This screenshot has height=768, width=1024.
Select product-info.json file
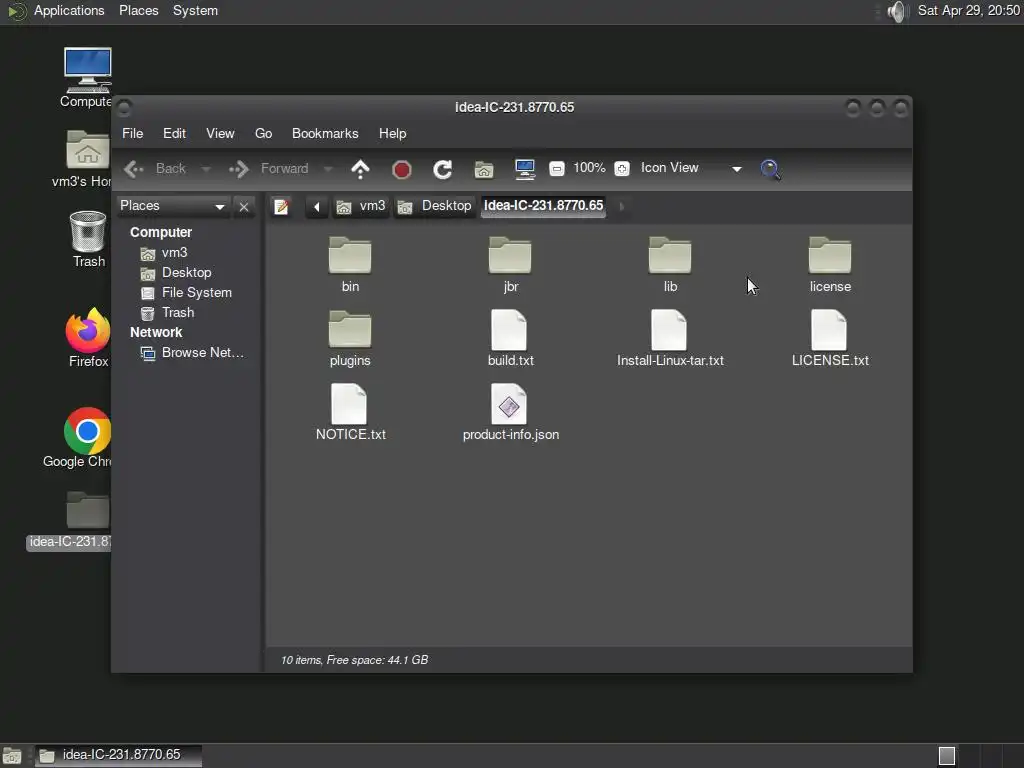coord(510,412)
